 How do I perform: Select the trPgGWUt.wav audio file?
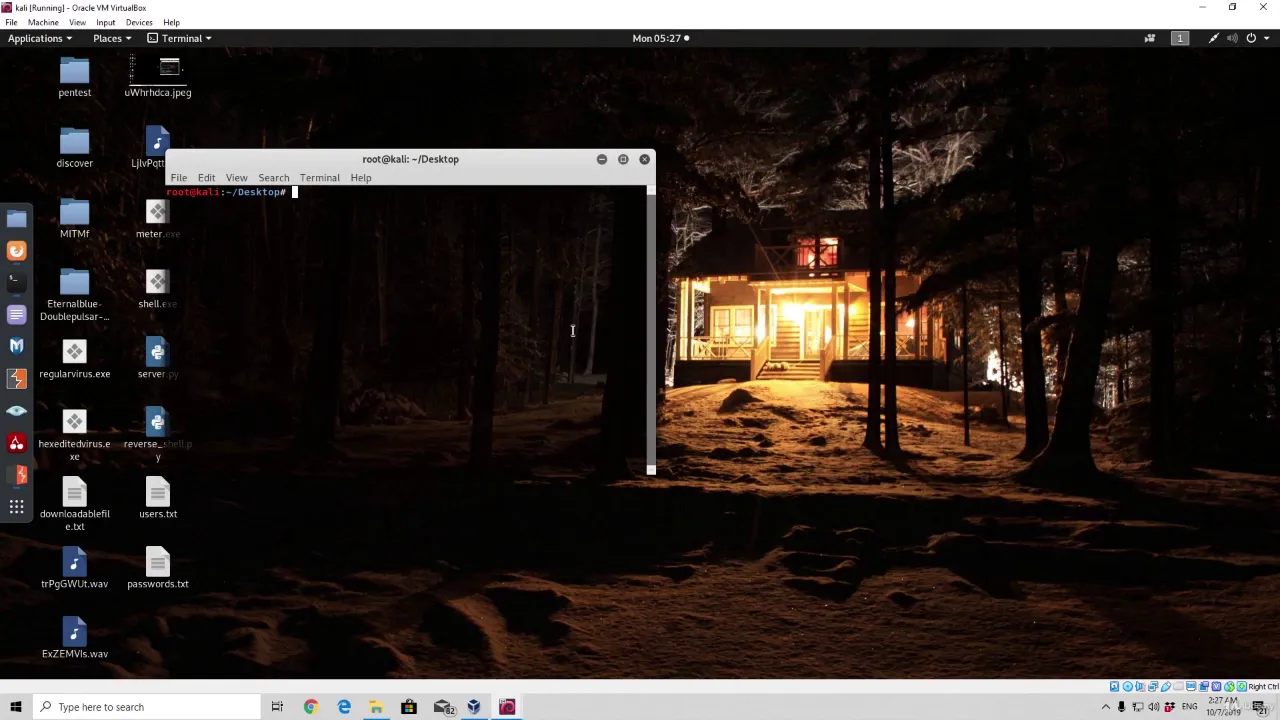click(74, 569)
